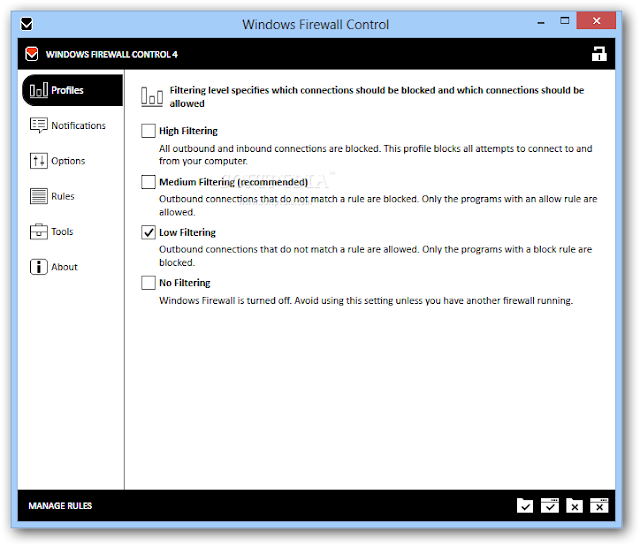Image resolution: width=640 pixels, height=546 pixels.
Task: Click the No Filtering label text
Action: pos(184,283)
